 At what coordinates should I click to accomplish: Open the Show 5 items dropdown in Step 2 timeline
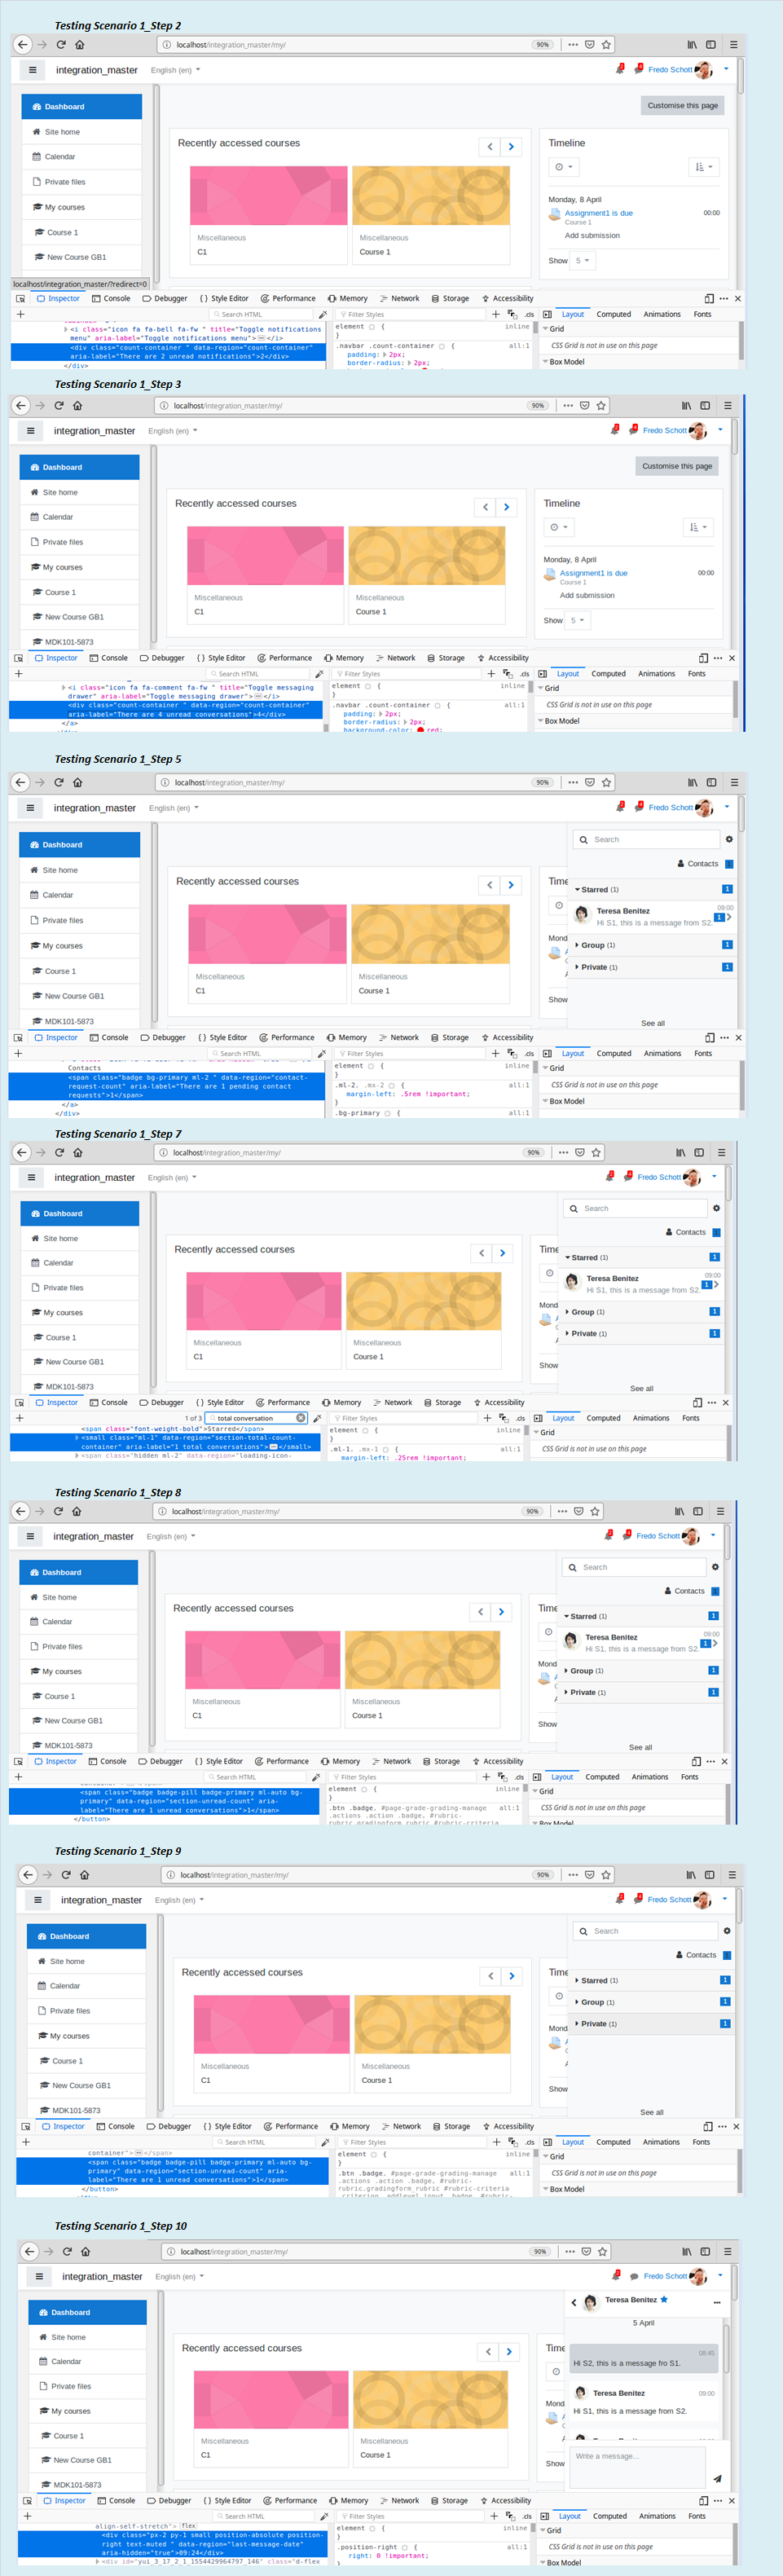coord(581,260)
